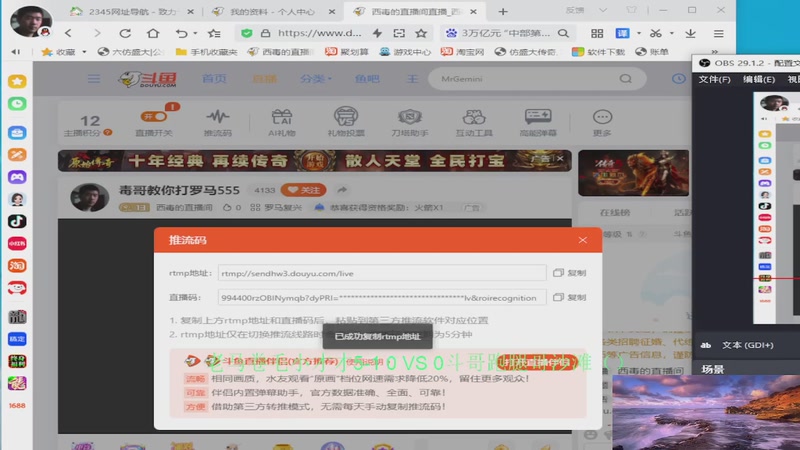Click the TikTok icon in browser sidebar
This screenshot has height=450, width=800.
click(17, 221)
